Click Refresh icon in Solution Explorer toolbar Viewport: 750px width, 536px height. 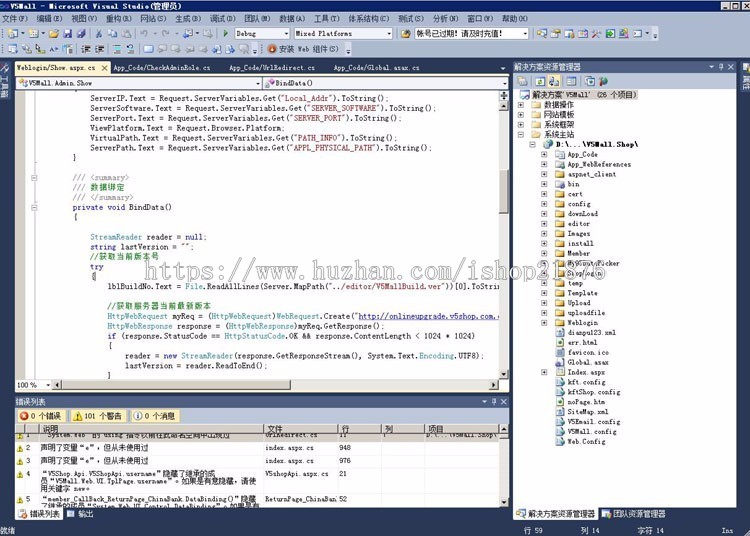tap(540, 81)
